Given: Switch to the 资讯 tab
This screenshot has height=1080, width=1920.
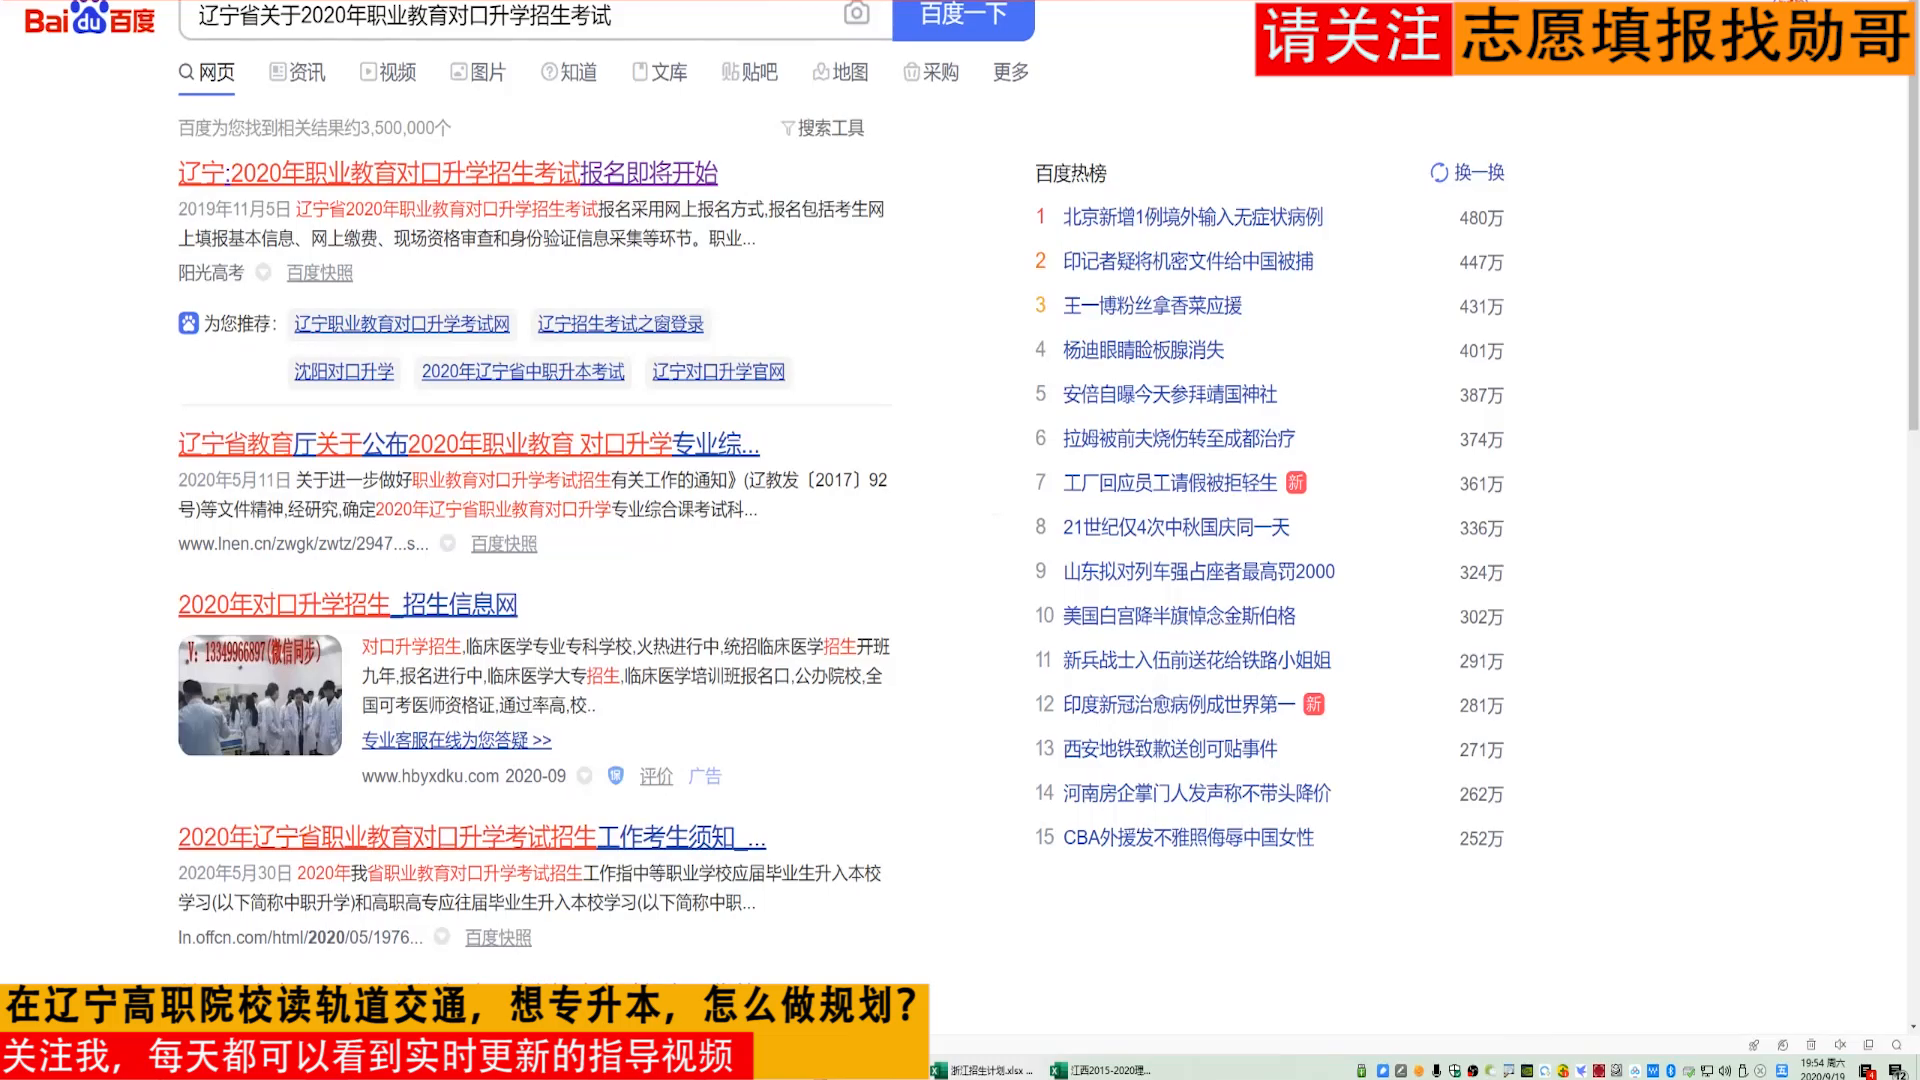Looking at the screenshot, I should (x=297, y=72).
